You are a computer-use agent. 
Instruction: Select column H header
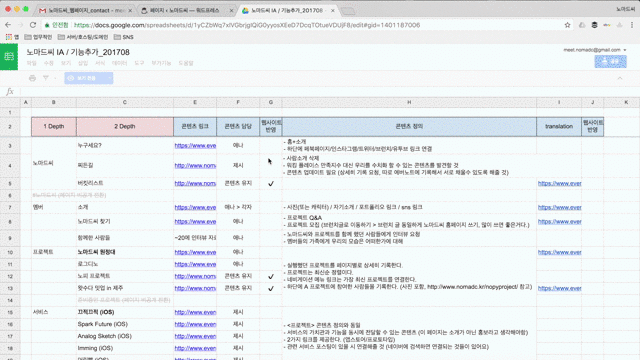[x=409, y=102]
